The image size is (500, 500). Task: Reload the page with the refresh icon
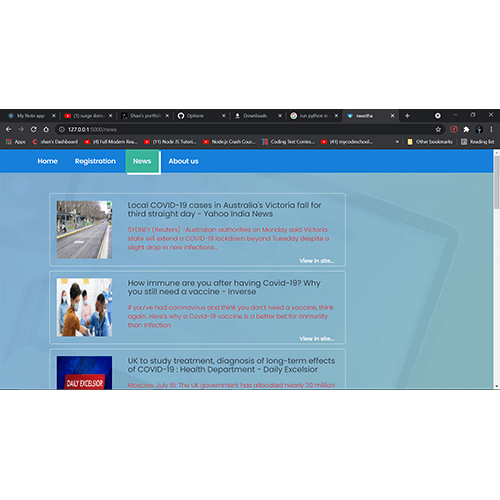coord(33,129)
